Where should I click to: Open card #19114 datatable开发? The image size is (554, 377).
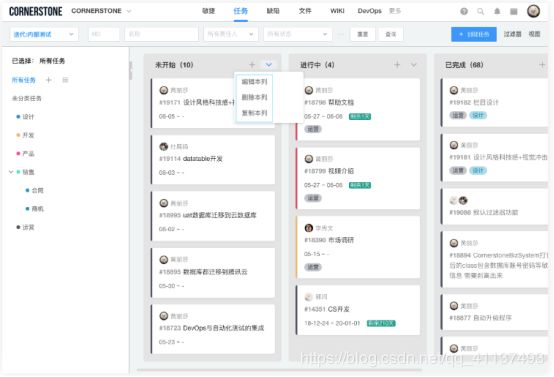click(213, 159)
